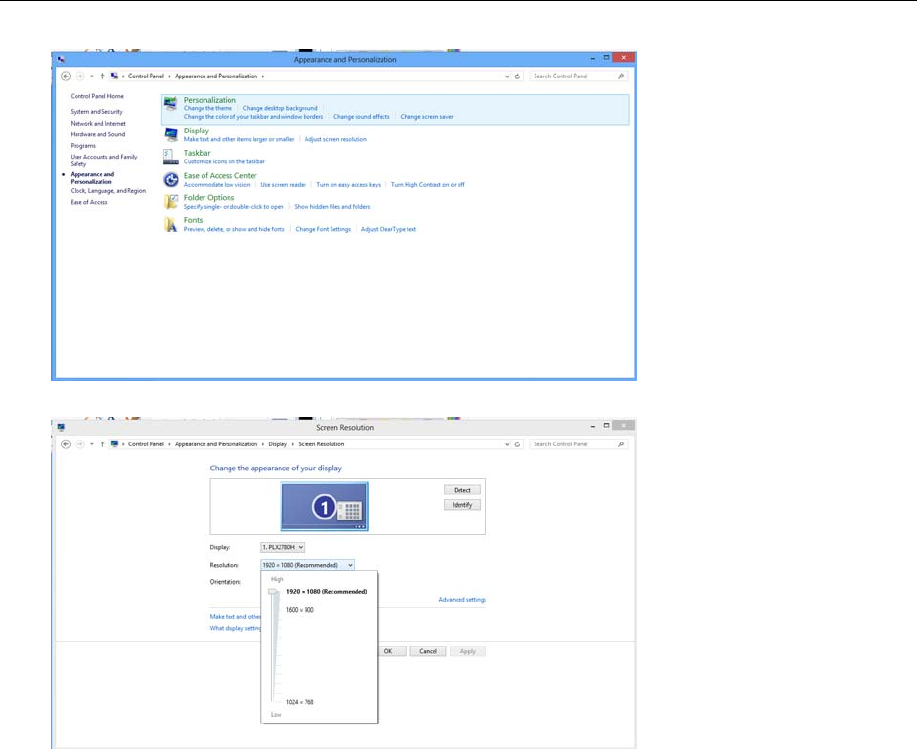Click the Identify button
The width and height of the screenshot is (917, 749).
(462, 505)
